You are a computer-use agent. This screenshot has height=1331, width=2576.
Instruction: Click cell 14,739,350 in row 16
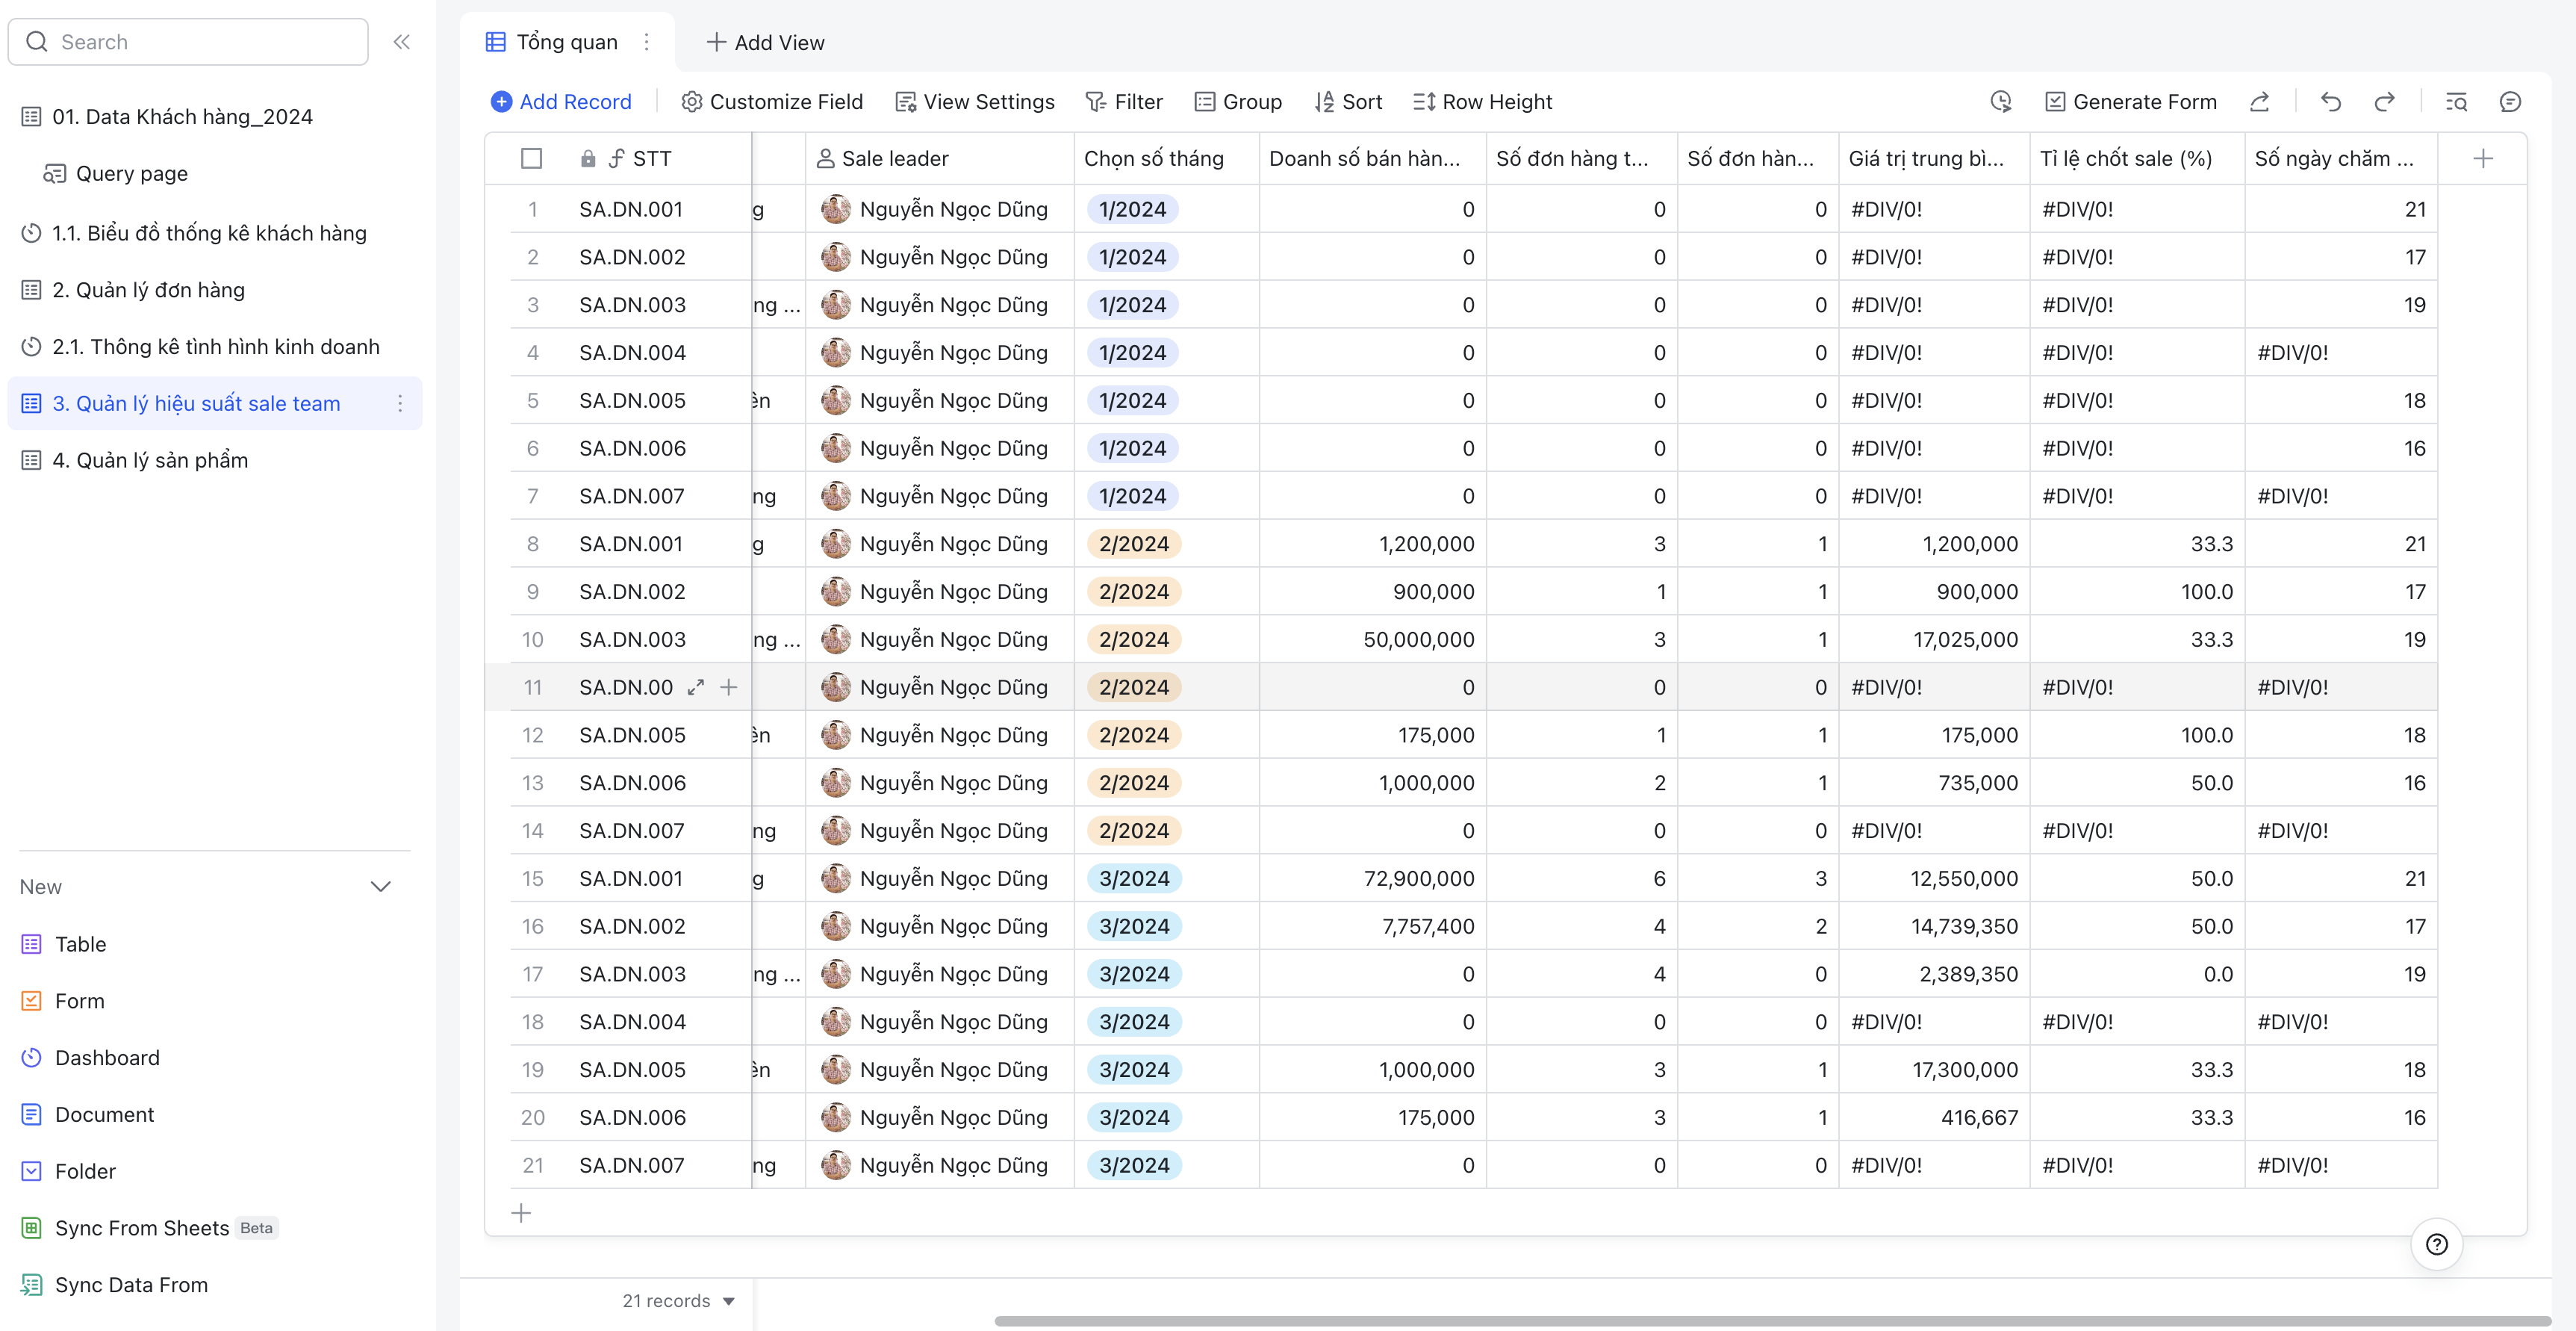pyautogui.click(x=1935, y=926)
